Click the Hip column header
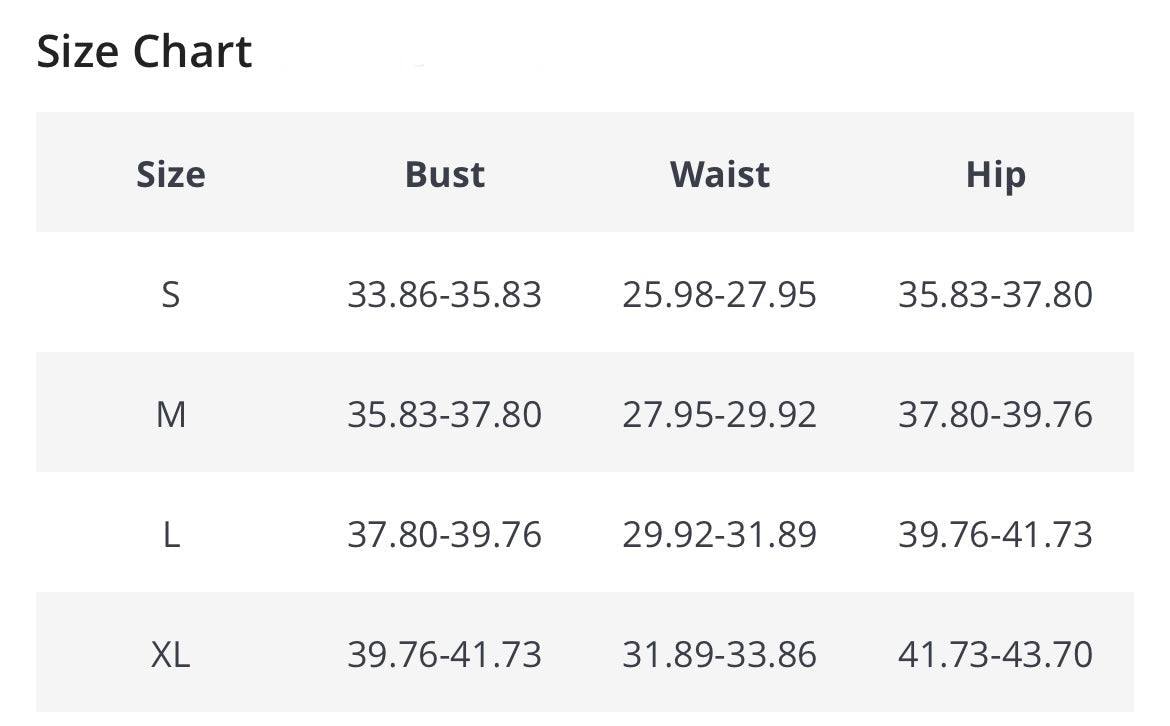 click(995, 175)
